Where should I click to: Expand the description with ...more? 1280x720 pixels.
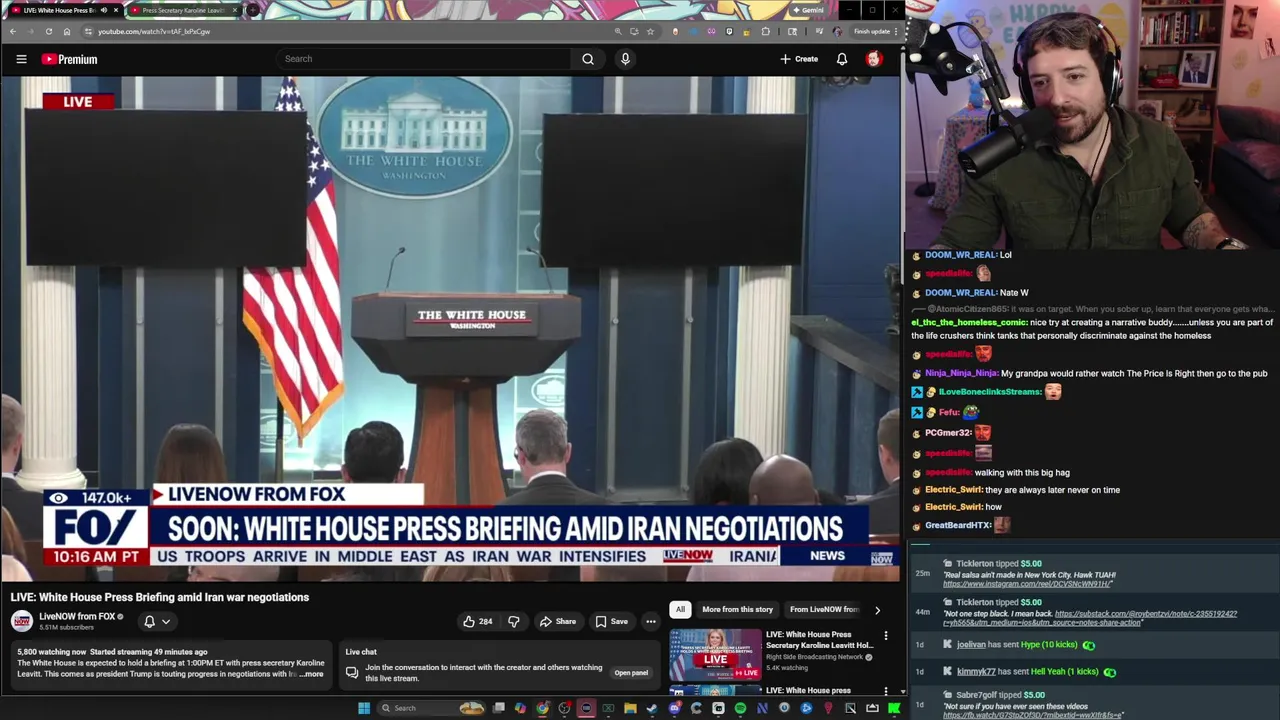pyautogui.click(x=312, y=674)
